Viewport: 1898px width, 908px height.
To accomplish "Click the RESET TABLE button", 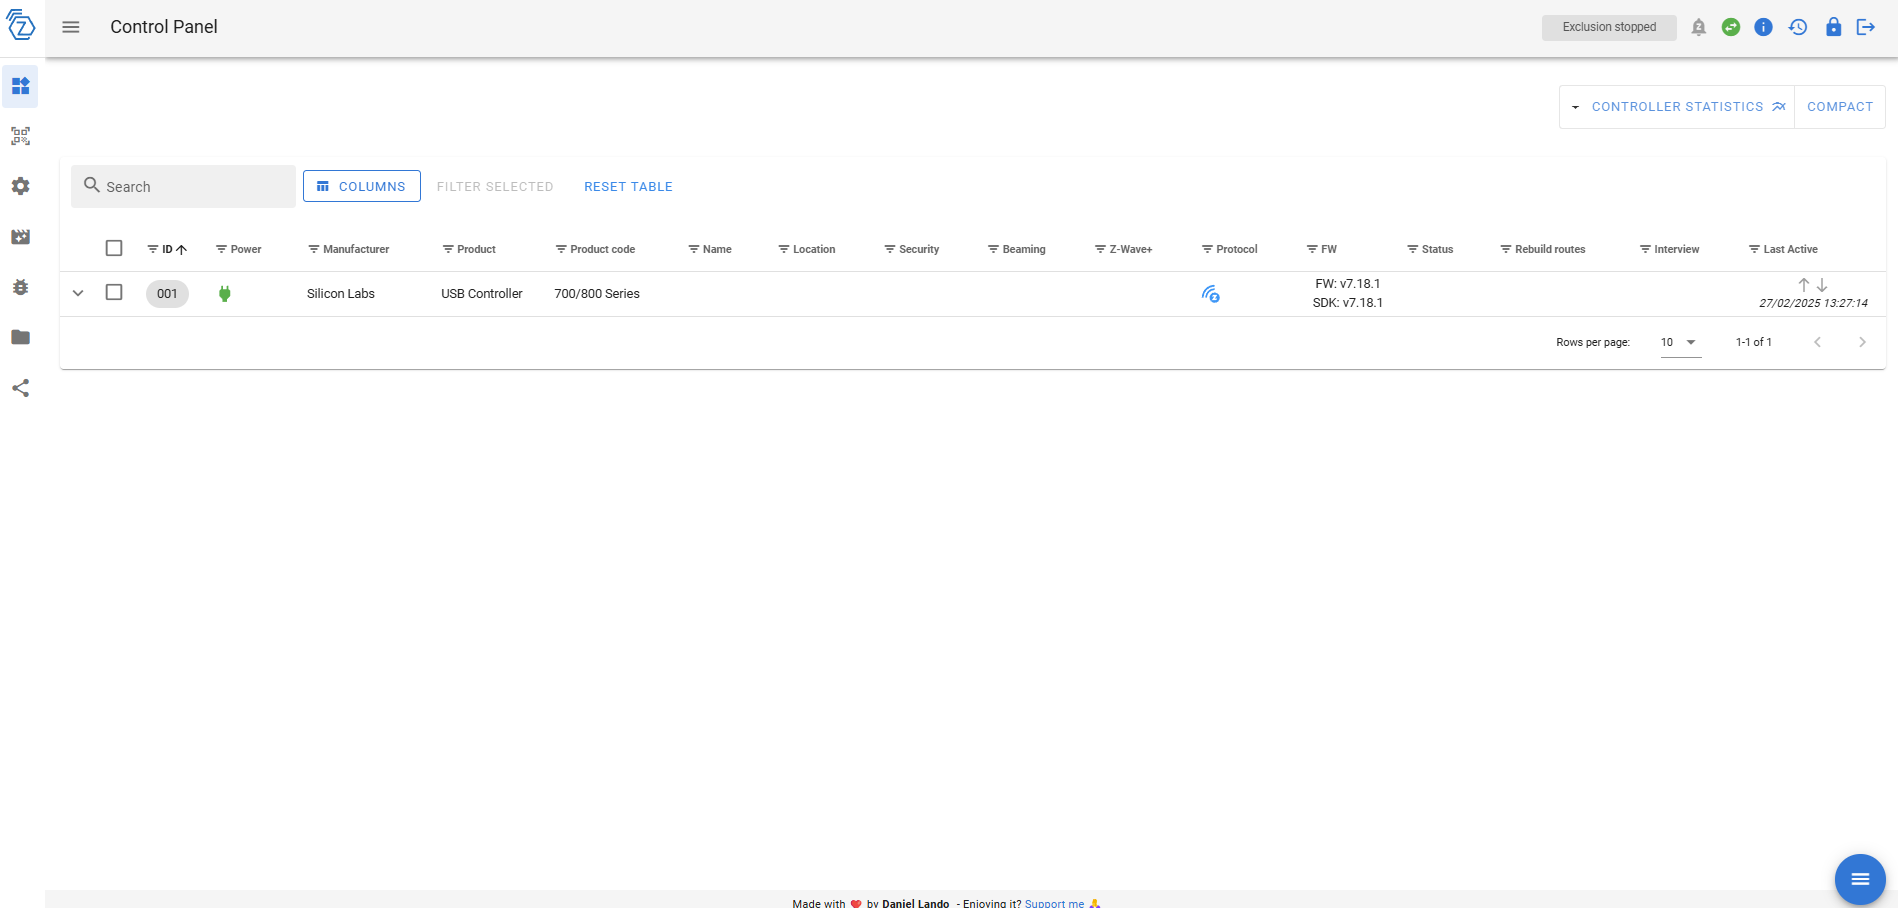I will coord(628,187).
